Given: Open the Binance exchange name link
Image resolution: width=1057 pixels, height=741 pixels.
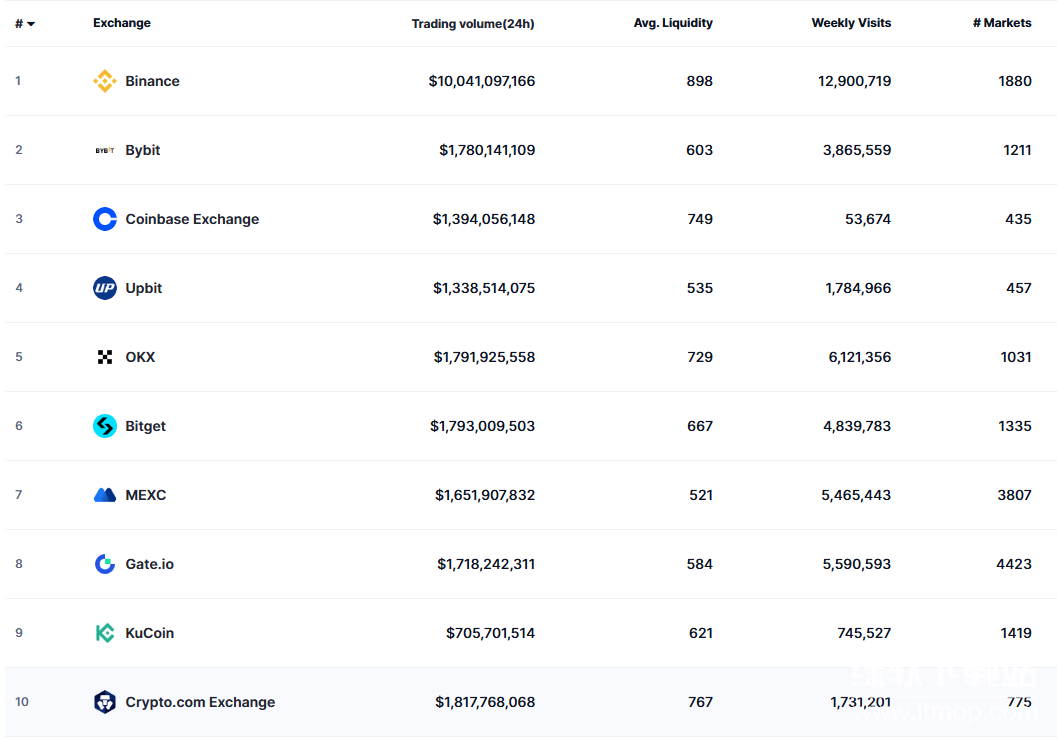Looking at the screenshot, I should click(x=152, y=82).
